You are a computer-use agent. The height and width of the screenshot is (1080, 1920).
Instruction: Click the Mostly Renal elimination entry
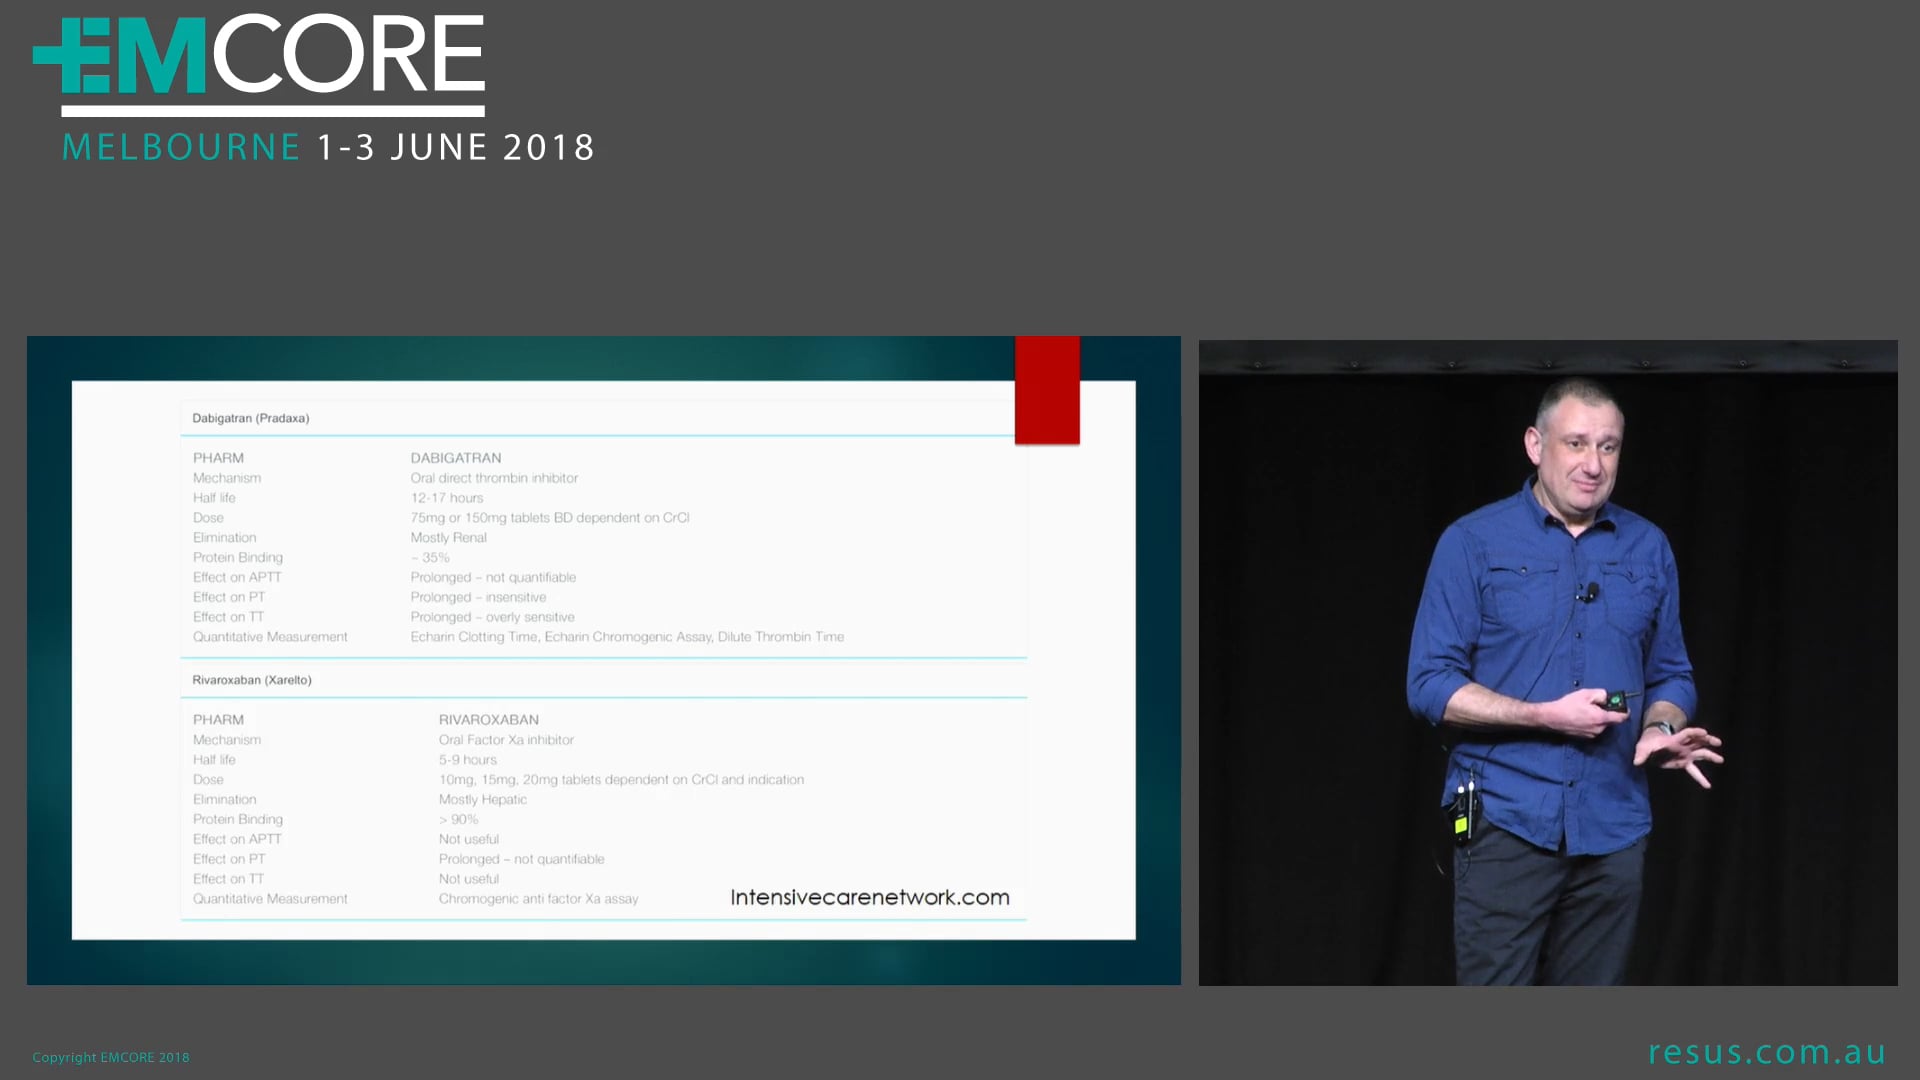click(448, 537)
